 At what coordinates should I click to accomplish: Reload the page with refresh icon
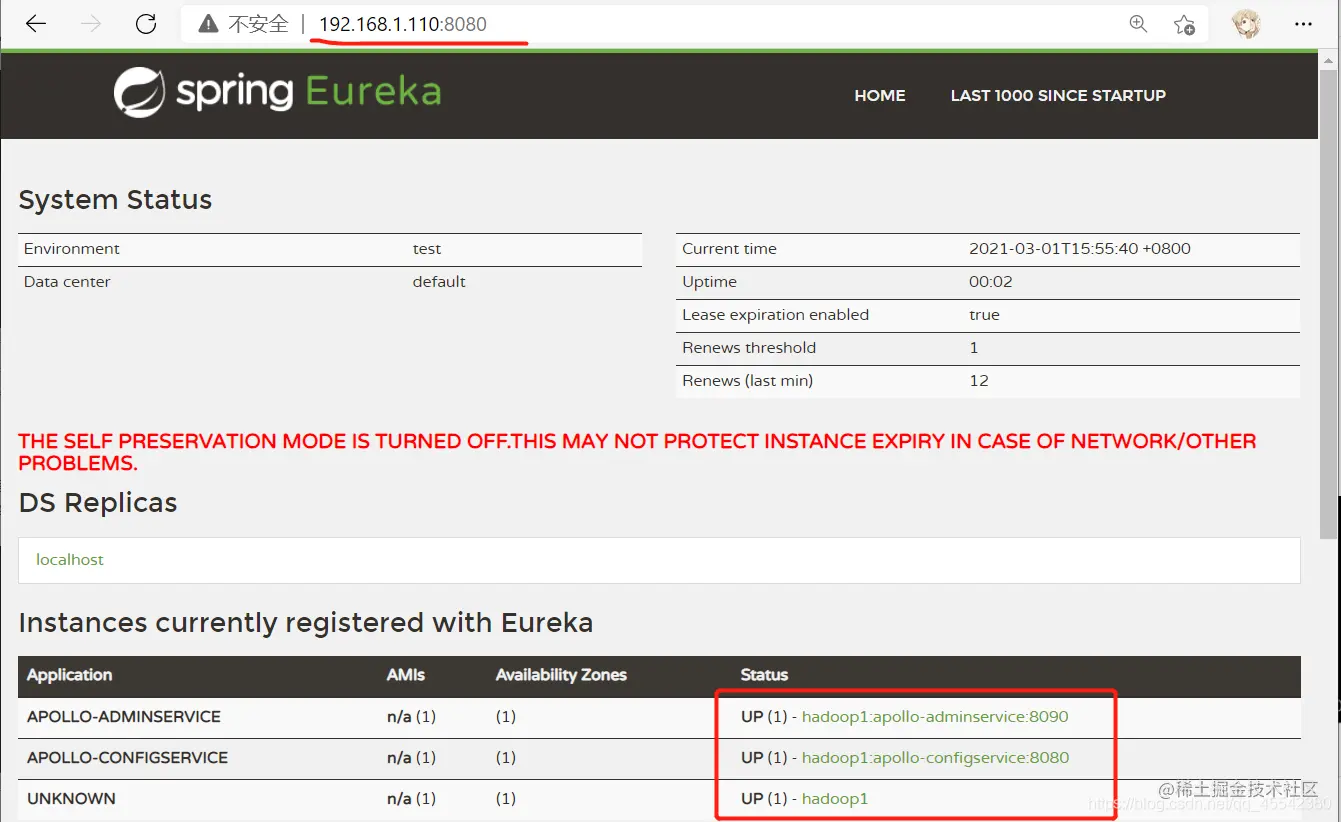tap(146, 24)
